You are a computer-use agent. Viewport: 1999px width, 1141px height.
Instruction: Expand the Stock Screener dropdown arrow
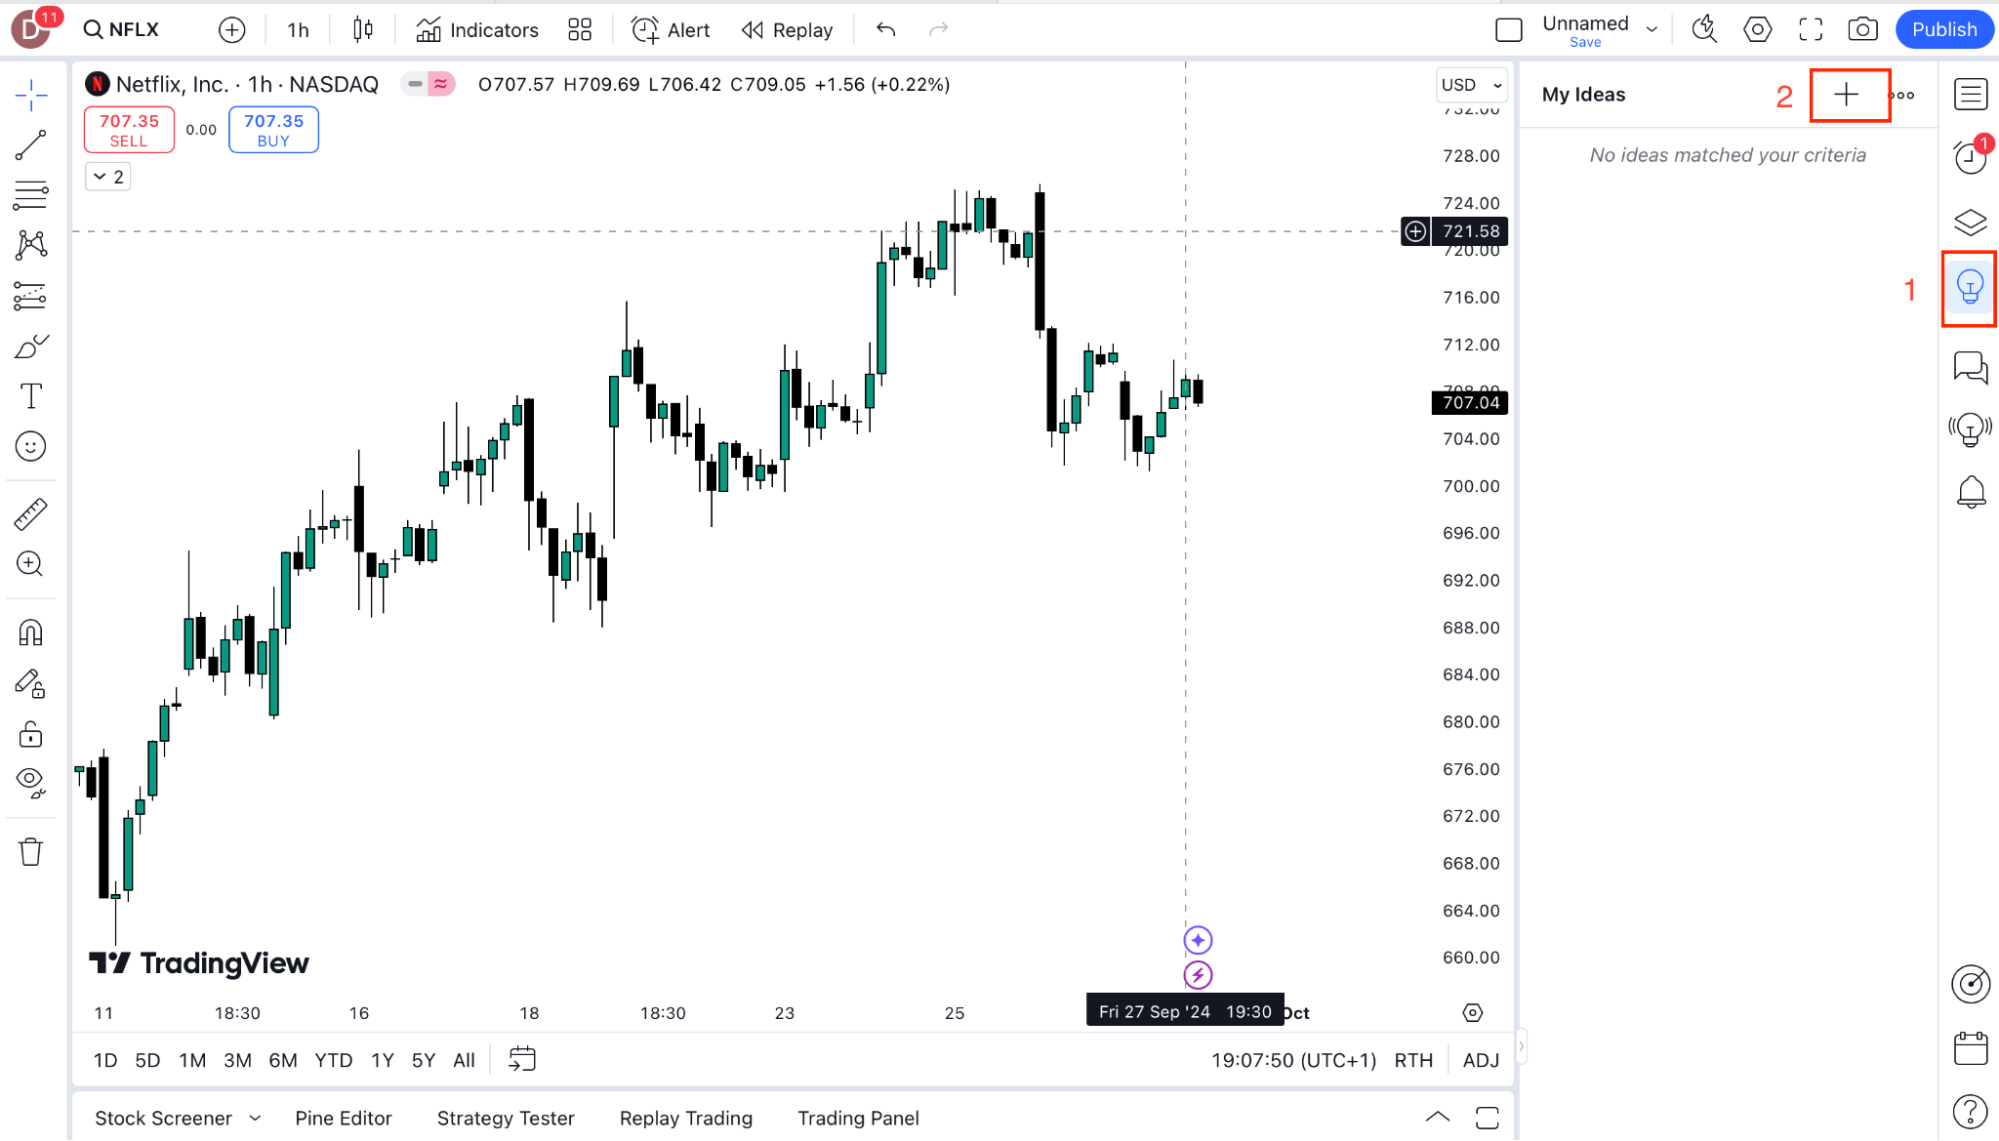click(255, 1118)
